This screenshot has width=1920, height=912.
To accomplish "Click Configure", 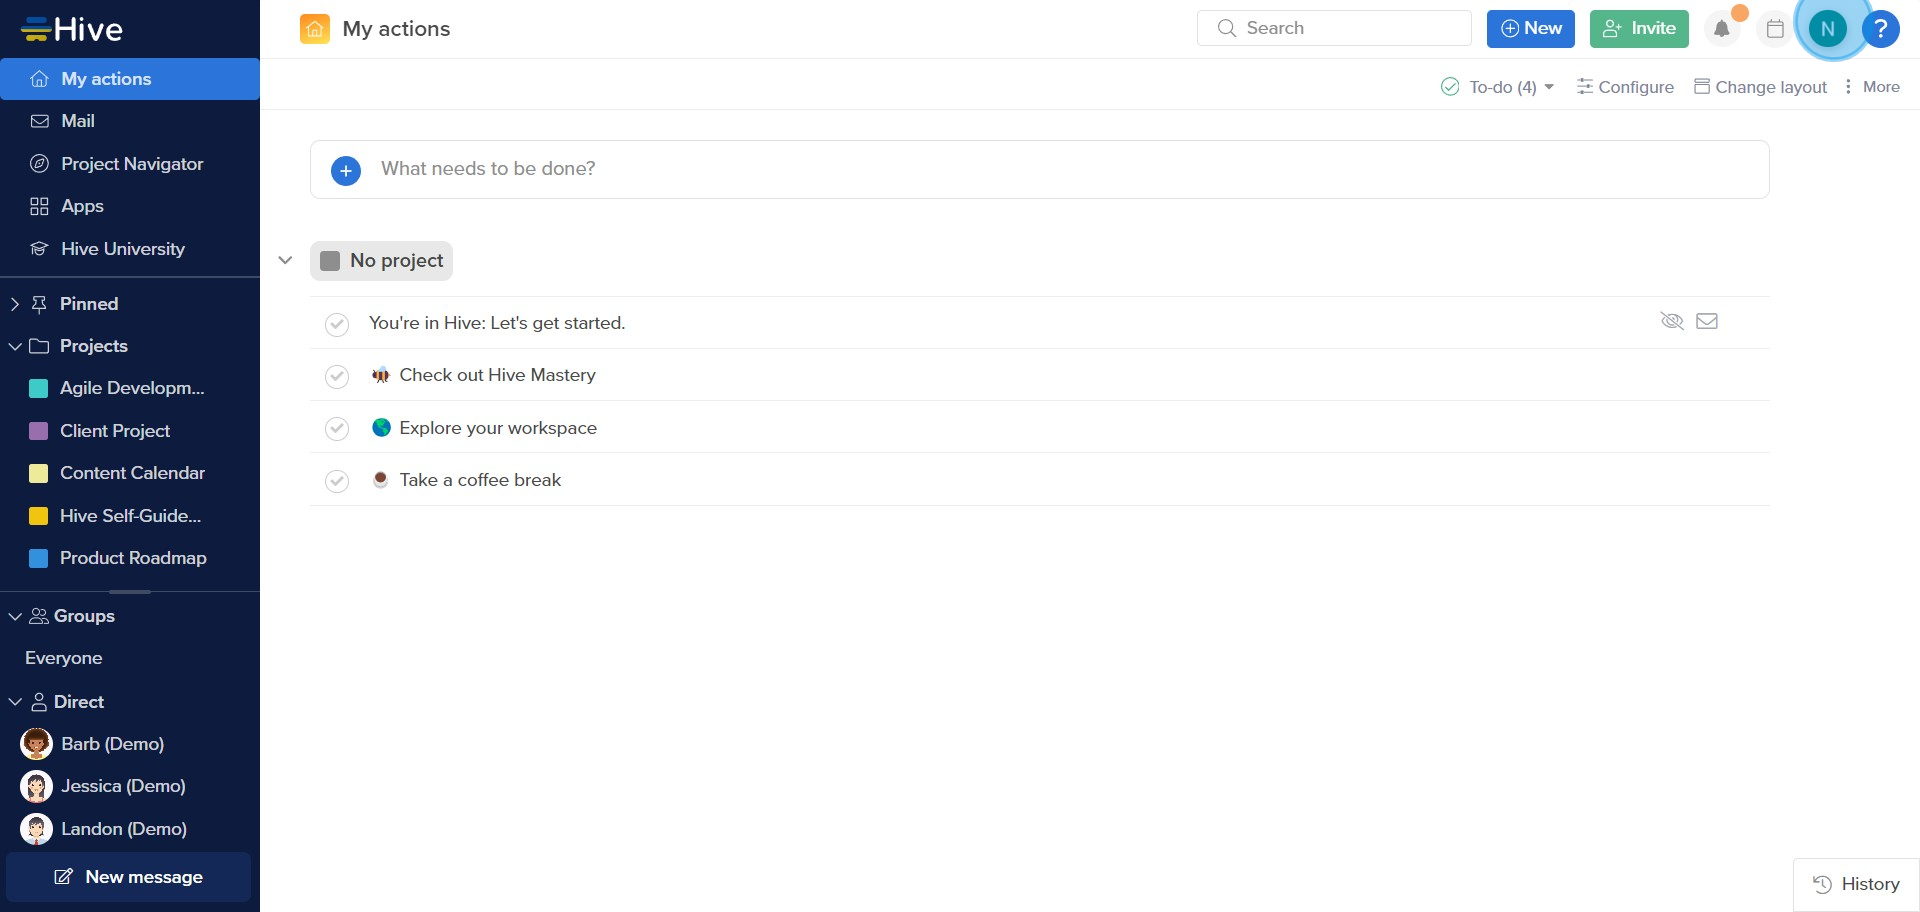I will [1625, 87].
